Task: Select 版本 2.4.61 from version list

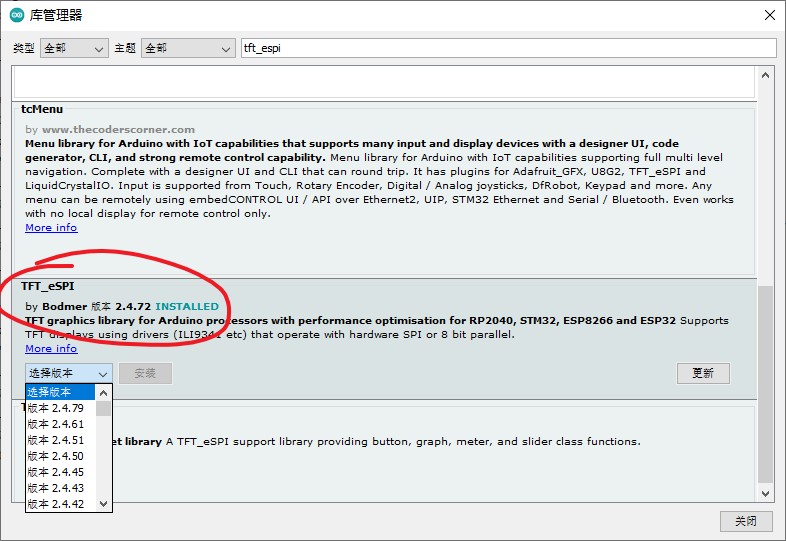Action: tap(61, 424)
